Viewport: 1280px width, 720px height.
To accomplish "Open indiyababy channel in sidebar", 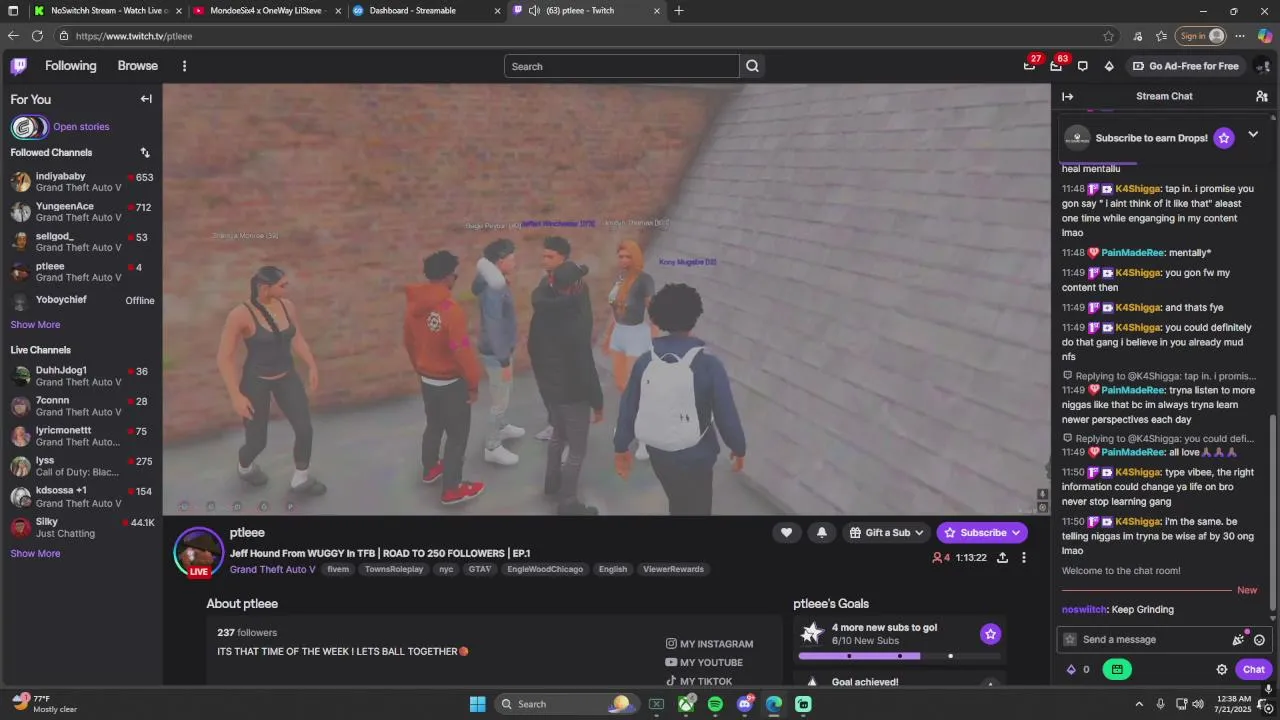I will click(81, 182).
